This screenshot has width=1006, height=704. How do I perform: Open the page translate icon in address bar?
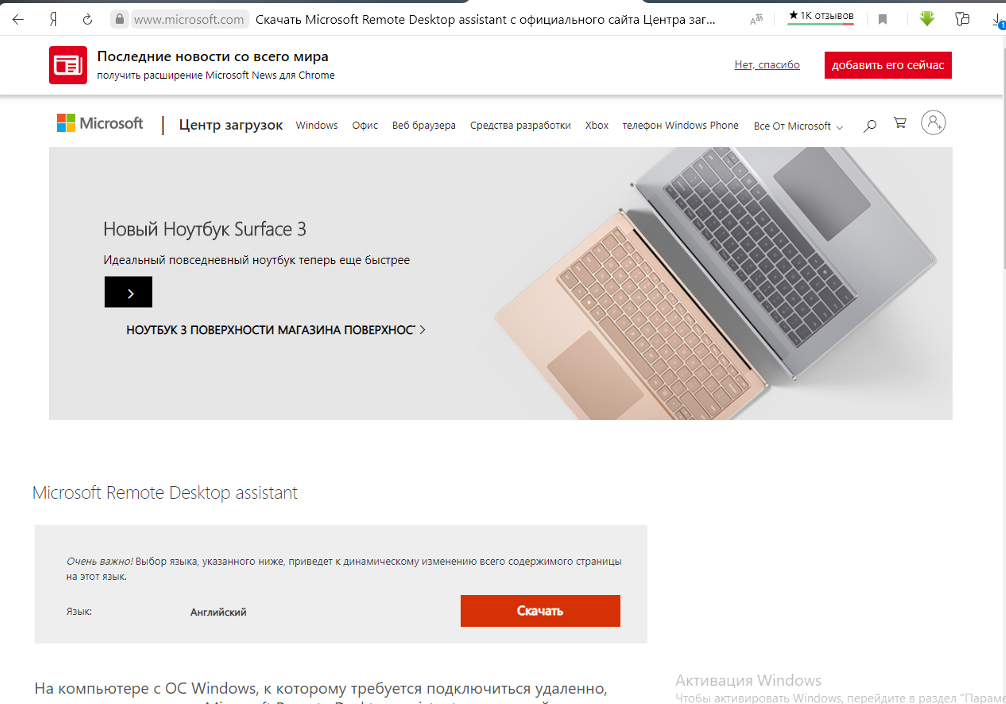coord(756,20)
